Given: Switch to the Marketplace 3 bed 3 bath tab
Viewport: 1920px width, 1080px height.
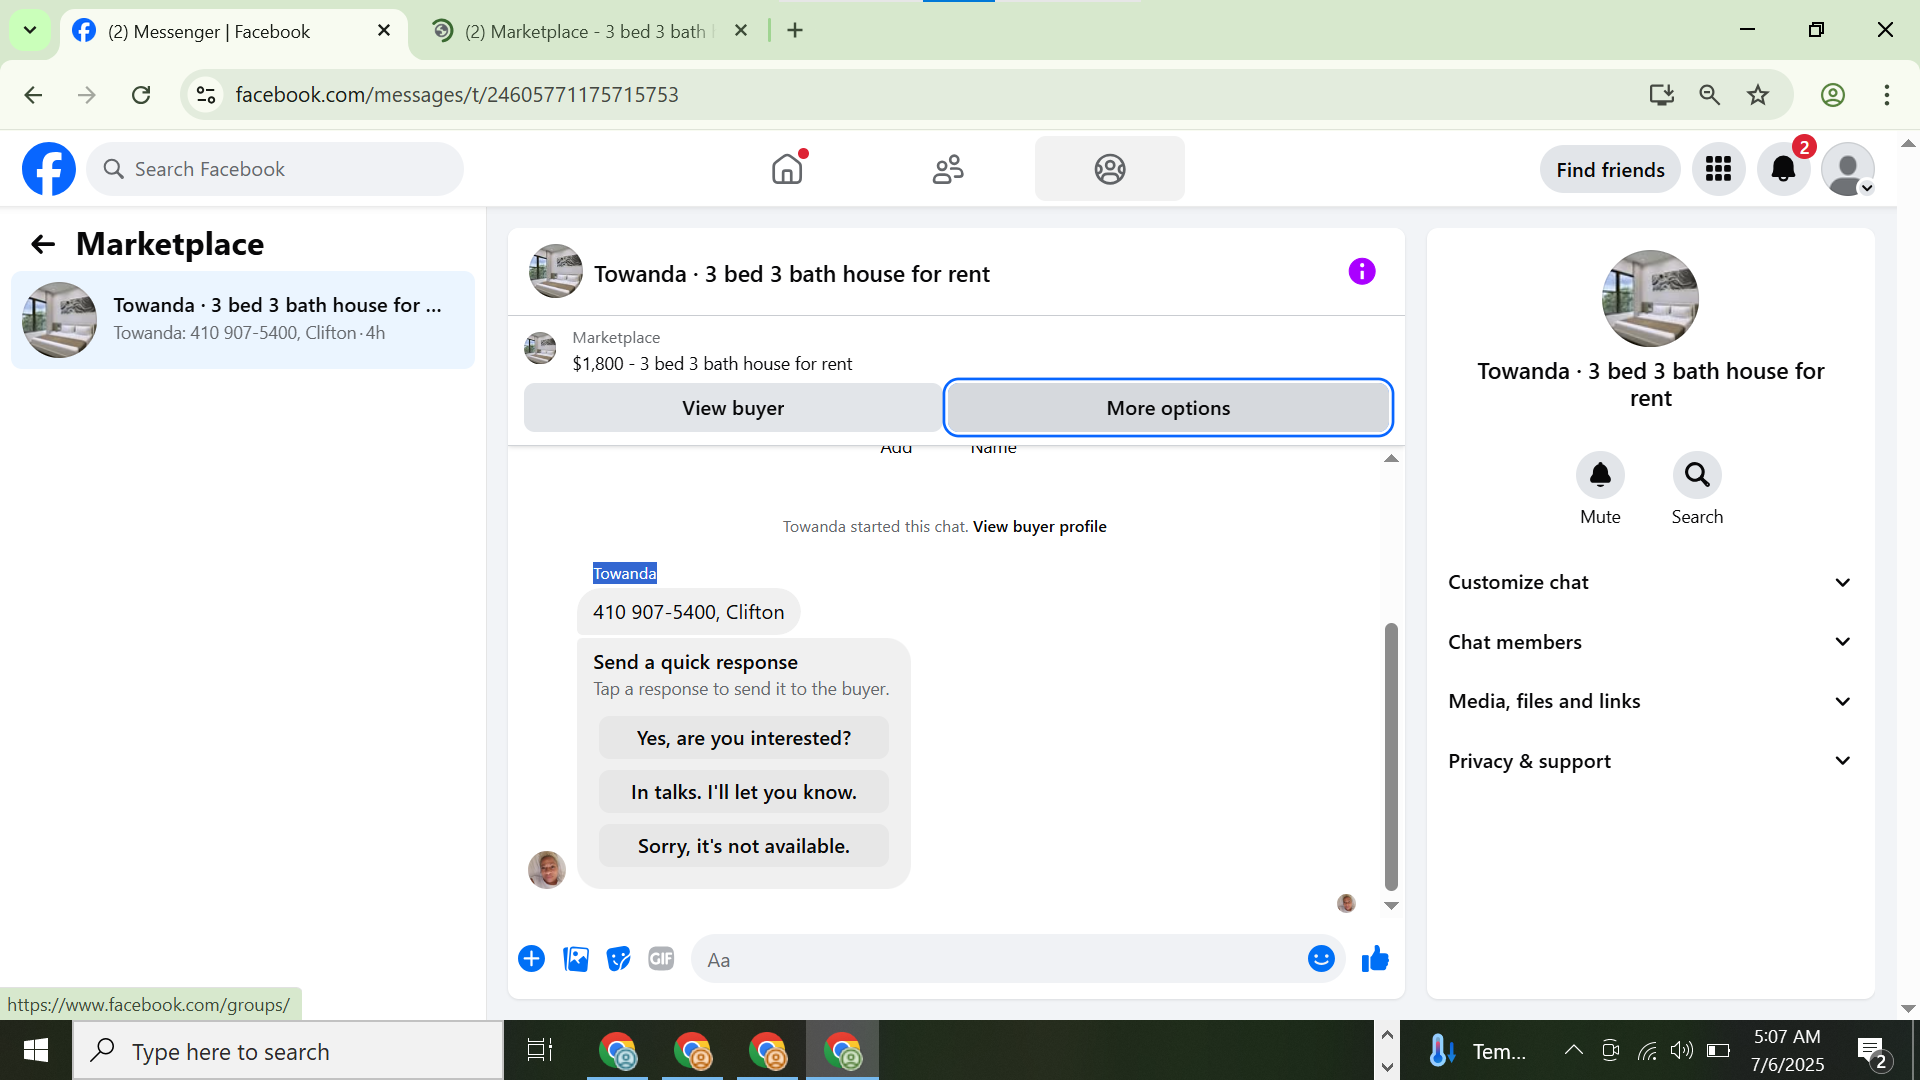Looking at the screenshot, I should [x=590, y=32].
